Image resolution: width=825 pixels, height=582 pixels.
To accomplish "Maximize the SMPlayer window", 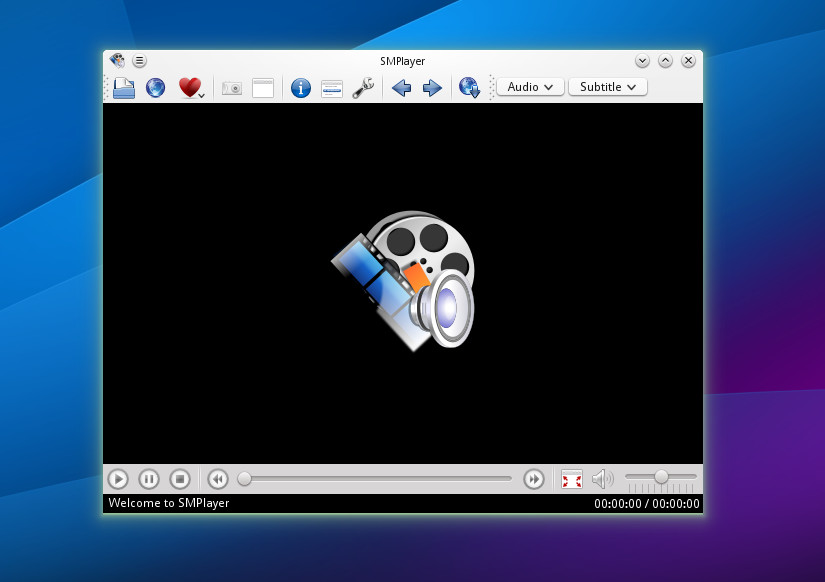I will [665, 61].
